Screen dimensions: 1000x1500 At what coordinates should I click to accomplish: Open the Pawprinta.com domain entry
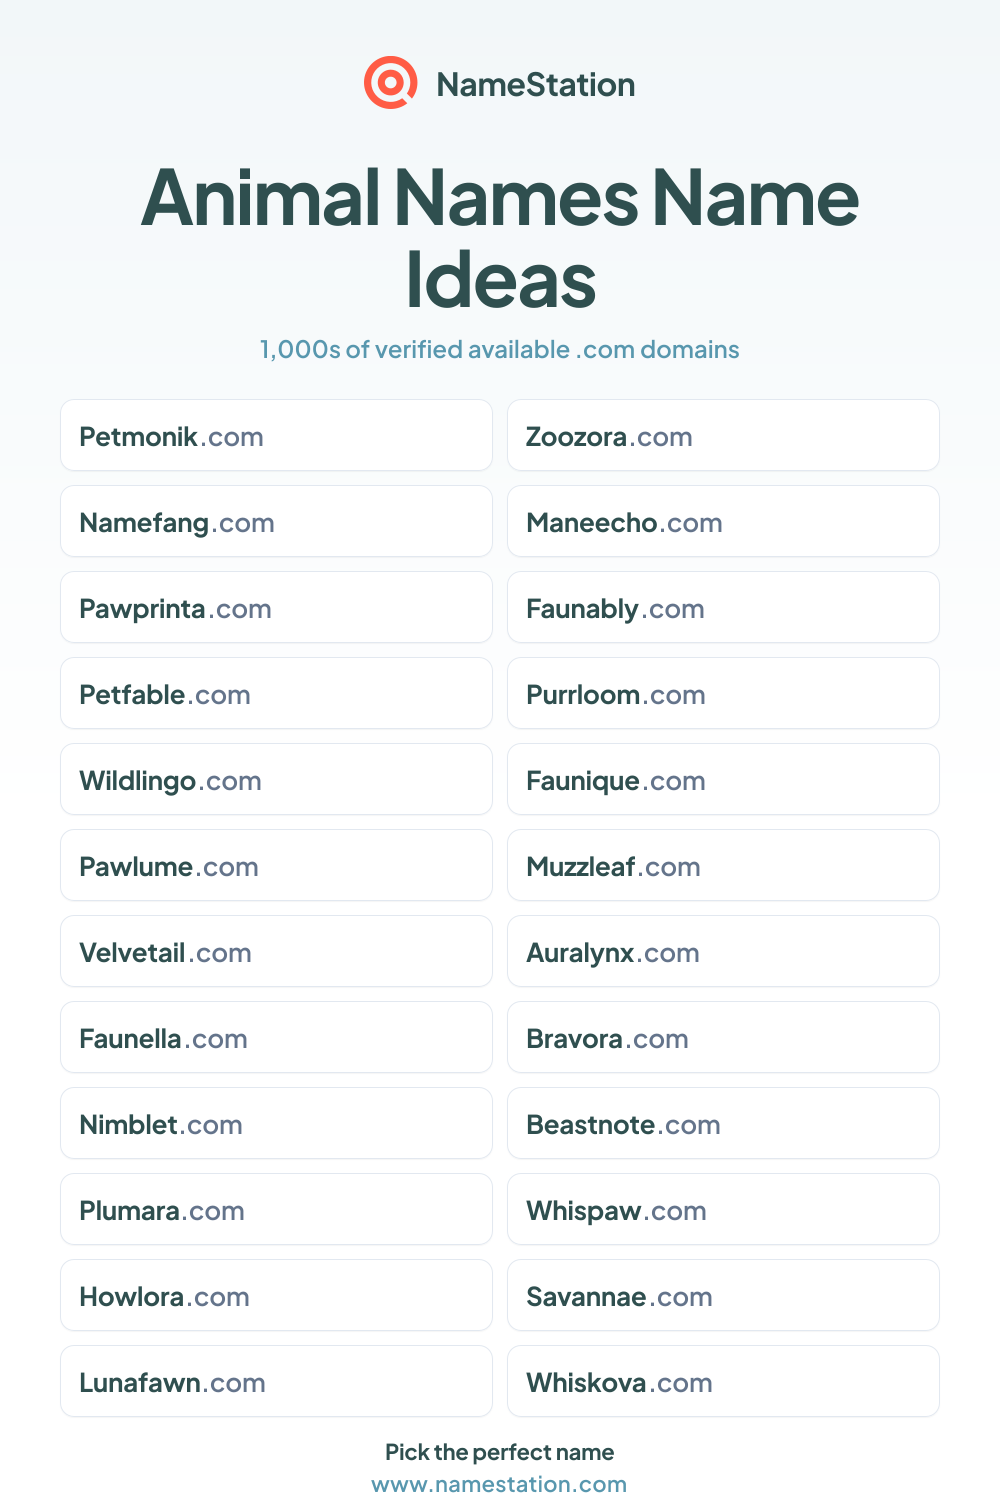click(x=276, y=607)
